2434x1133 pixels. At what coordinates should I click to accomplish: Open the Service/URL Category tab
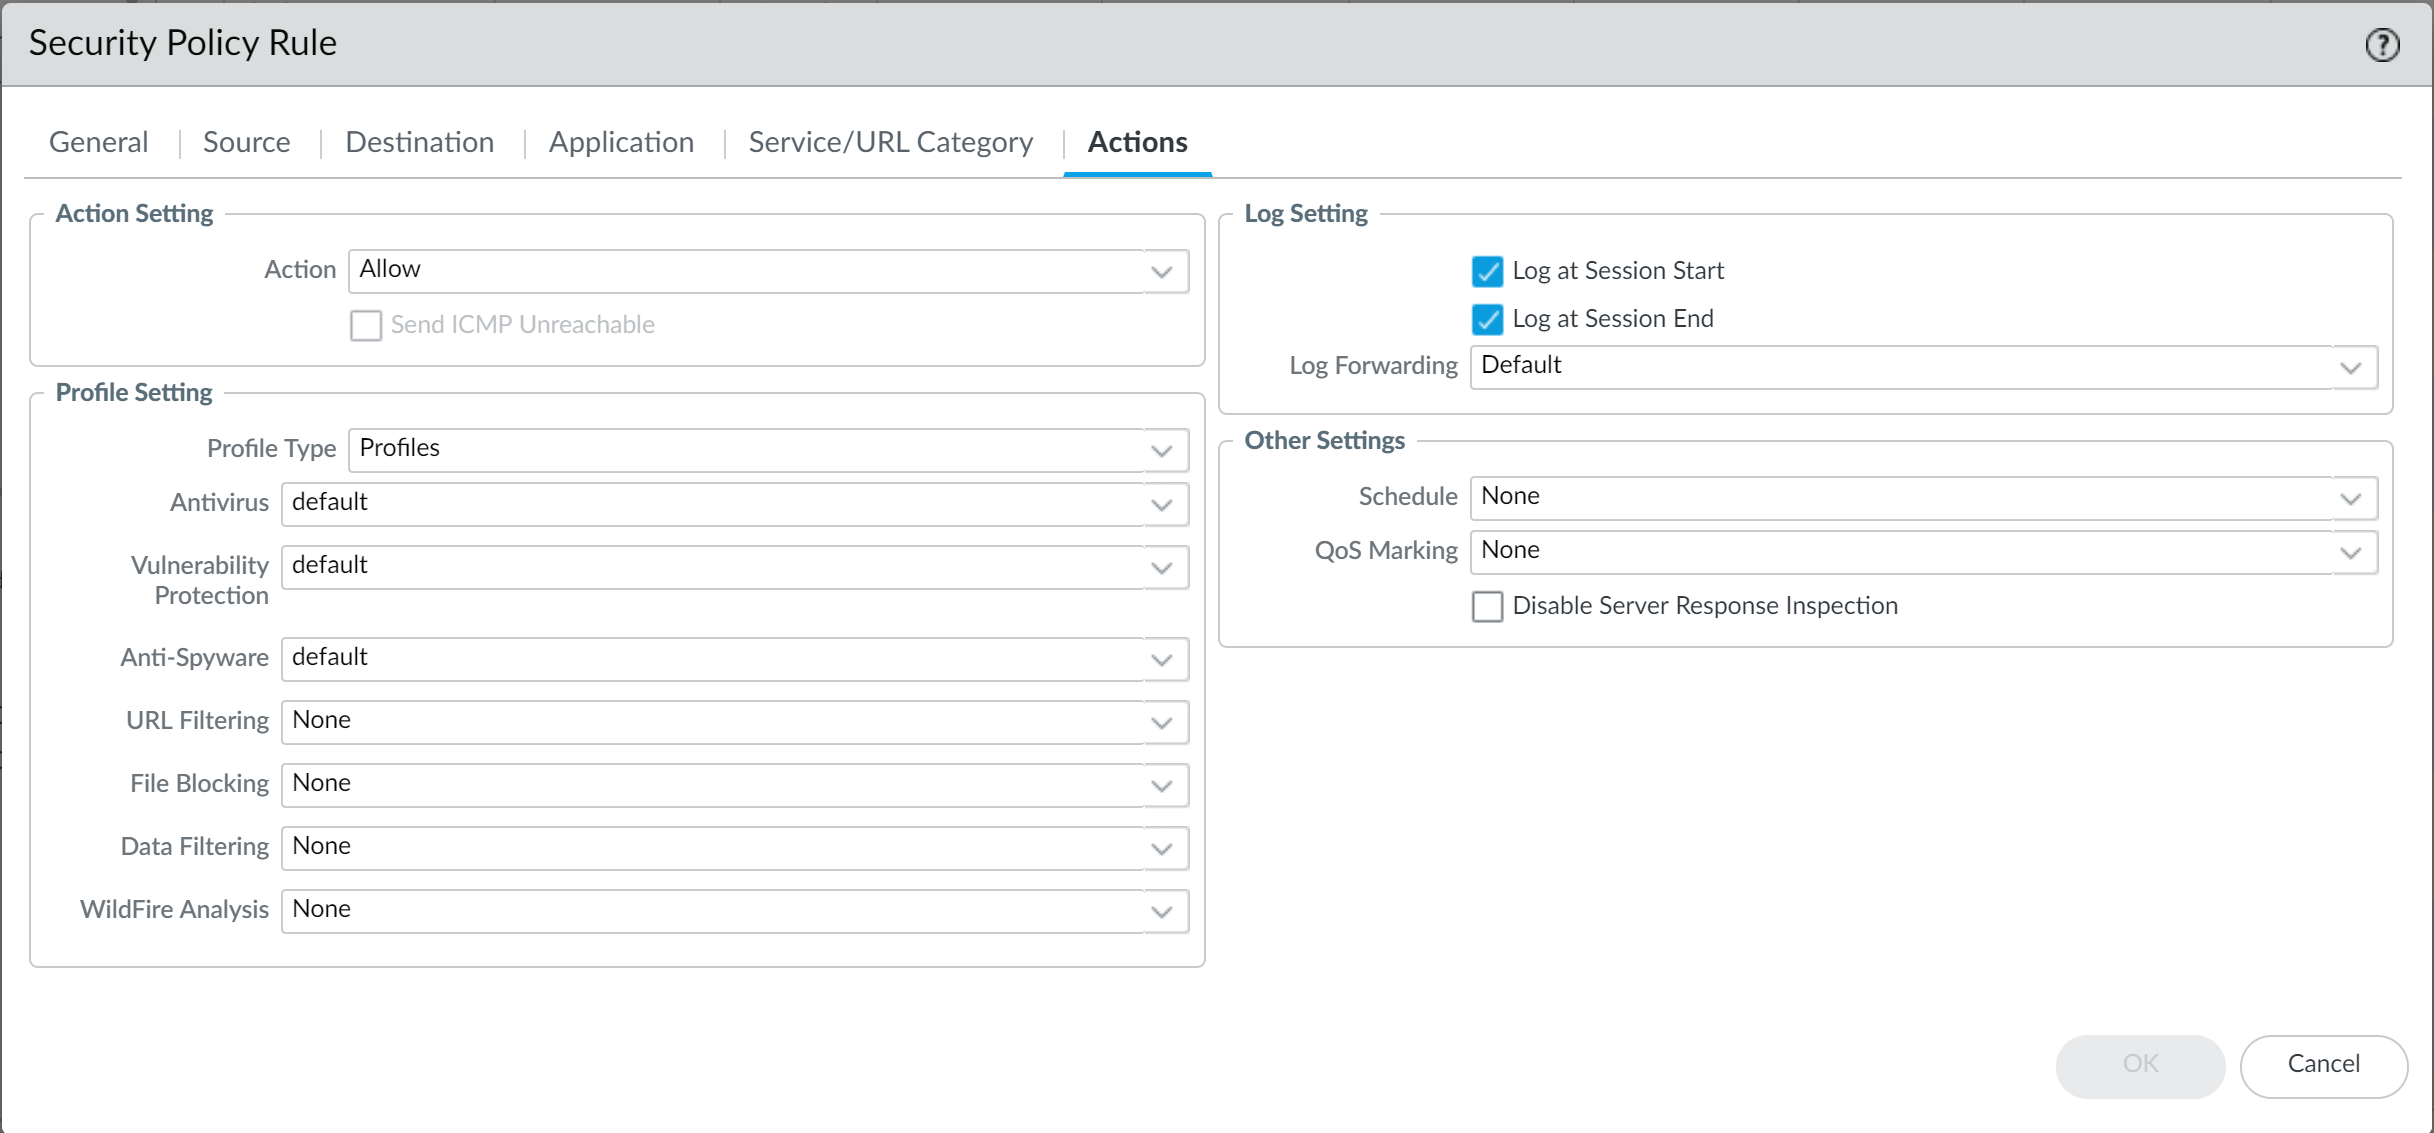click(x=890, y=142)
